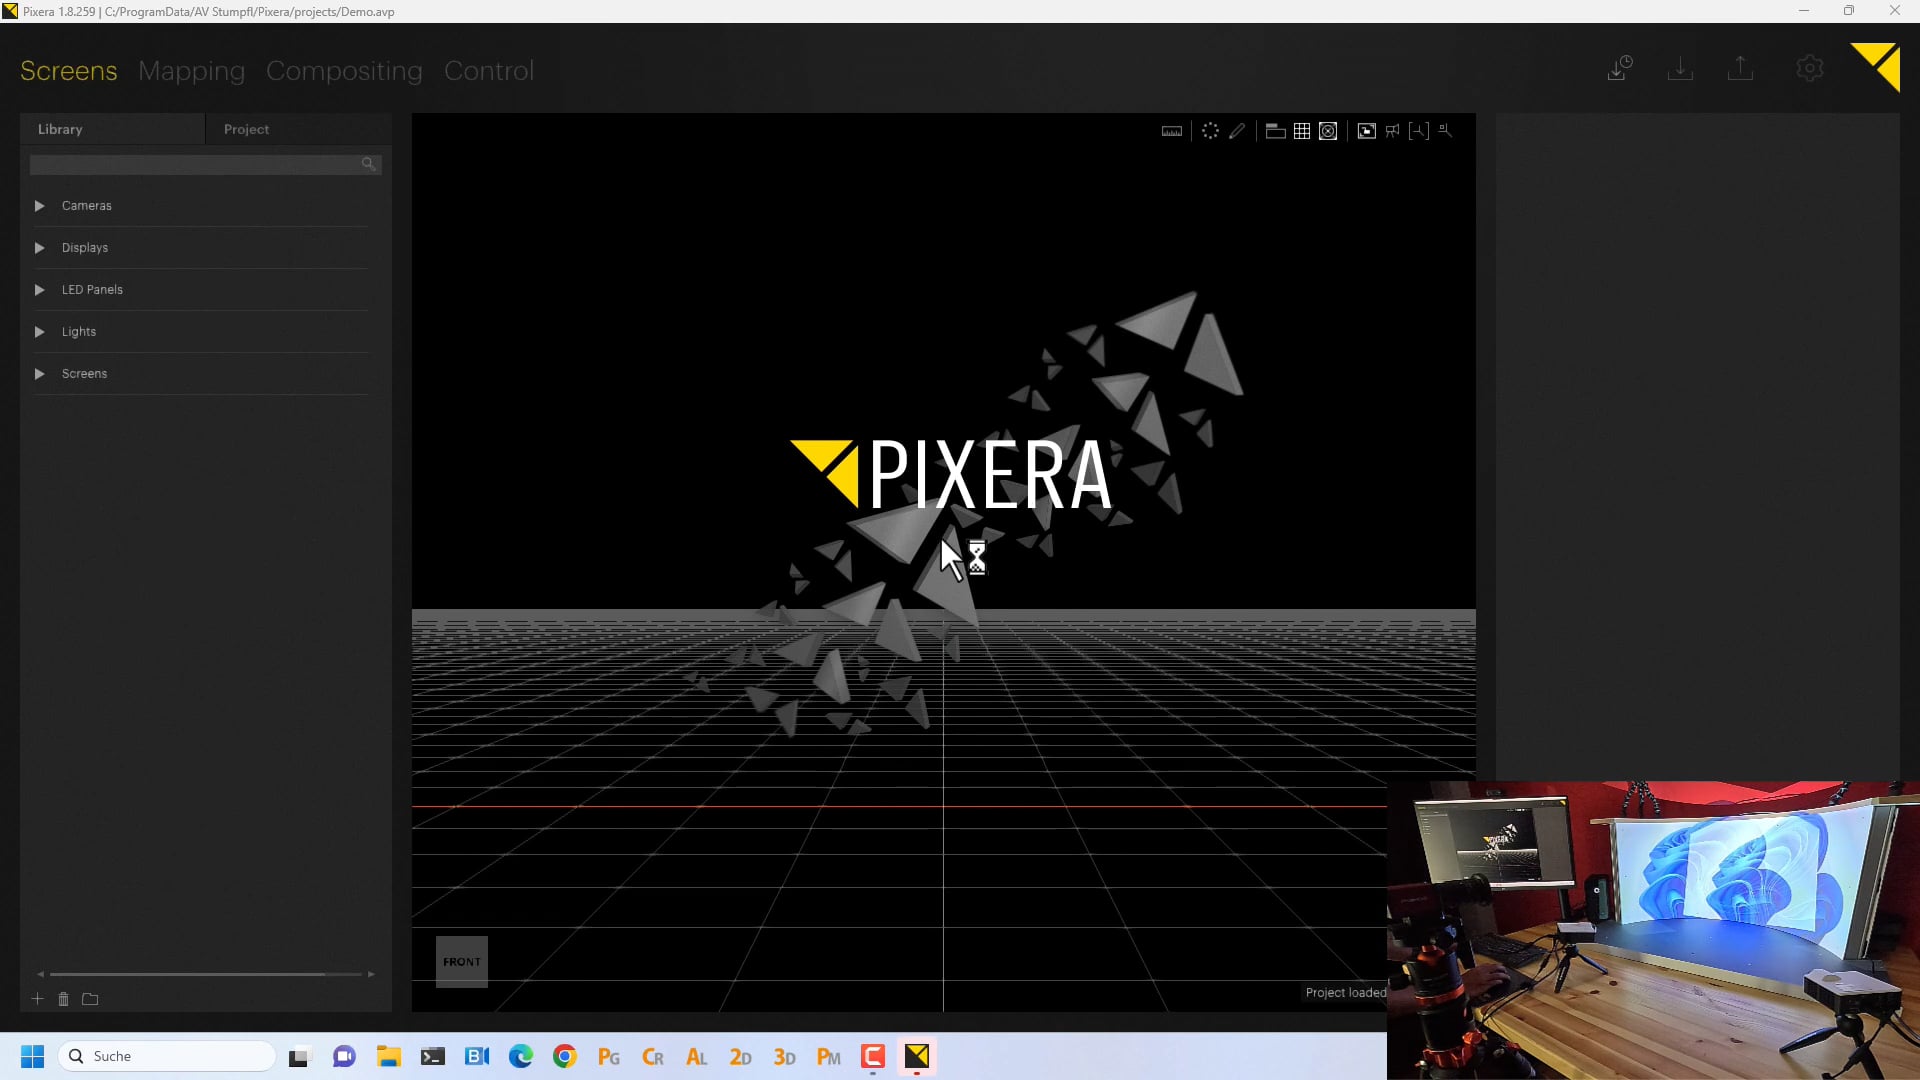Click the Lights label in Library

[79, 332]
